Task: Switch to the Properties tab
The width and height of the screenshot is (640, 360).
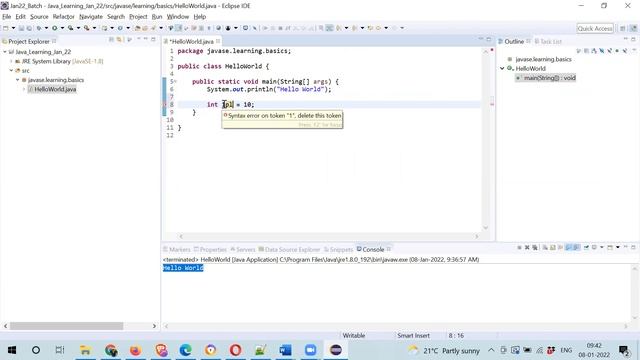Action: pyautogui.click(x=210, y=249)
